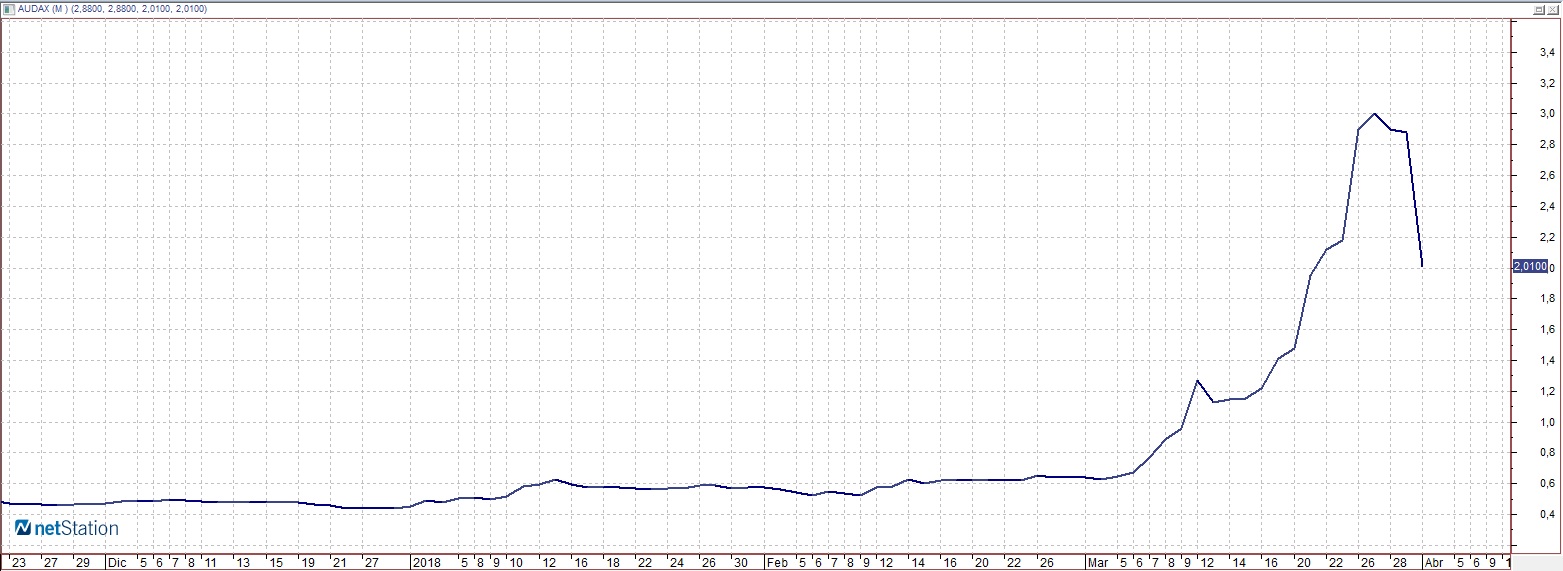Click the 2,0100 current price label
This screenshot has height=571, width=1563.
(1530, 267)
